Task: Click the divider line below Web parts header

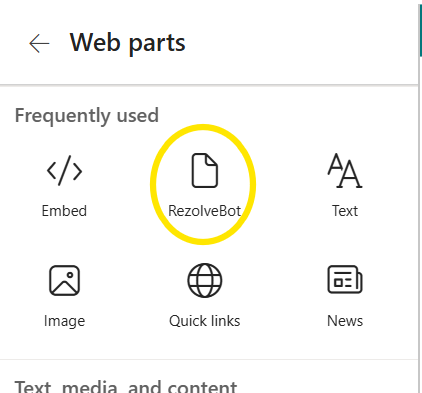Action: pos(209,85)
